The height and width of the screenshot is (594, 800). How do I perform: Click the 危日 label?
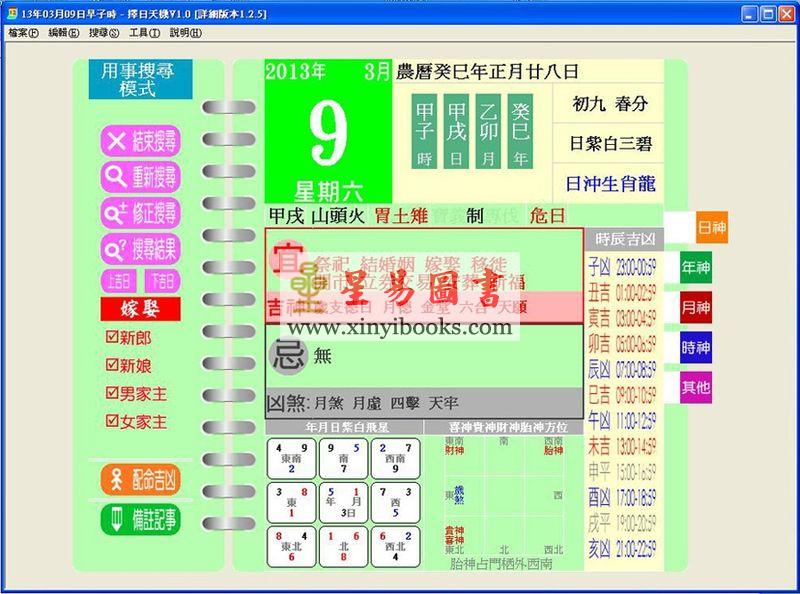(x=547, y=216)
